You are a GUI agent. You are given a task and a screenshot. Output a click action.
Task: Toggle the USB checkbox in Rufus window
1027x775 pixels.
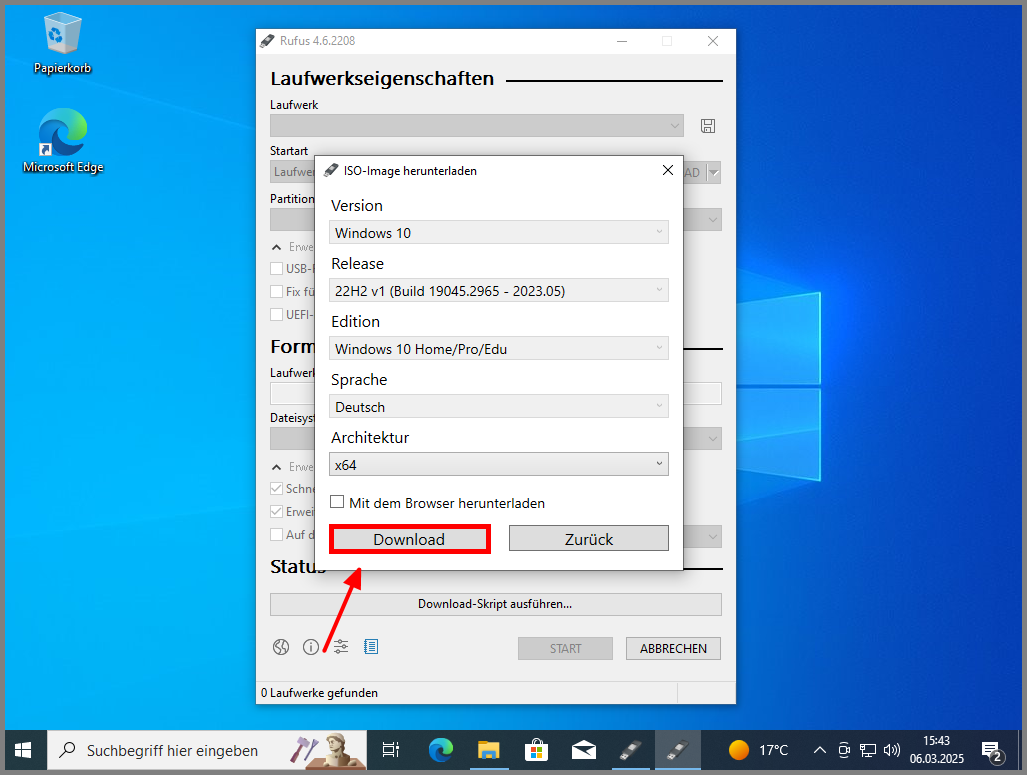pos(276,269)
